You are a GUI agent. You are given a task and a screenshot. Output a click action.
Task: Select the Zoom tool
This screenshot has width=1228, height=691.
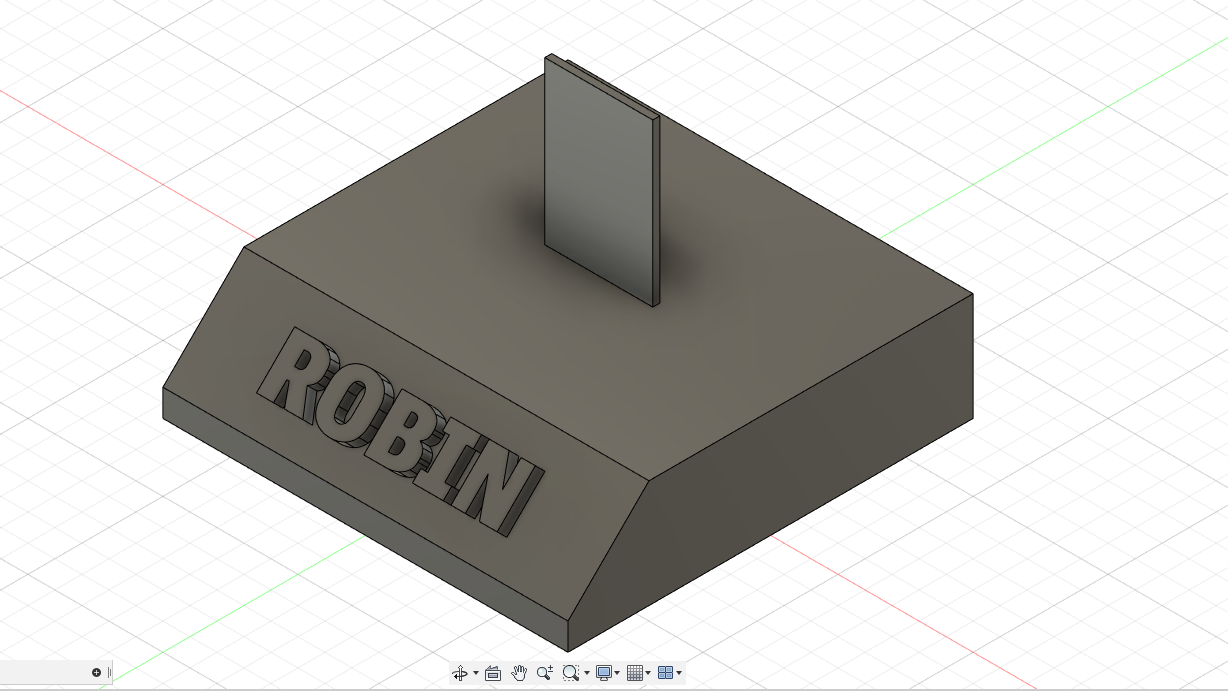pyautogui.click(x=545, y=672)
